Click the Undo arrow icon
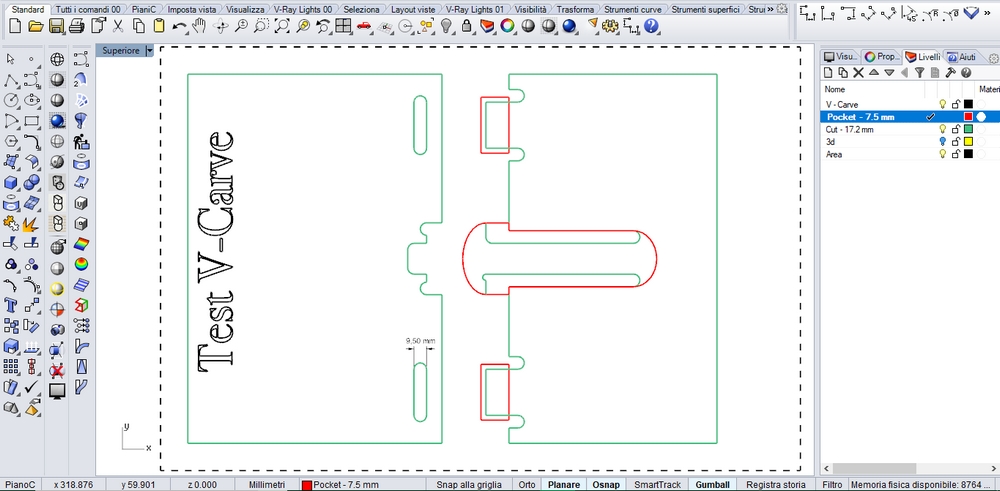This screenshot has height=491, width=1000. tap(179, 26)
